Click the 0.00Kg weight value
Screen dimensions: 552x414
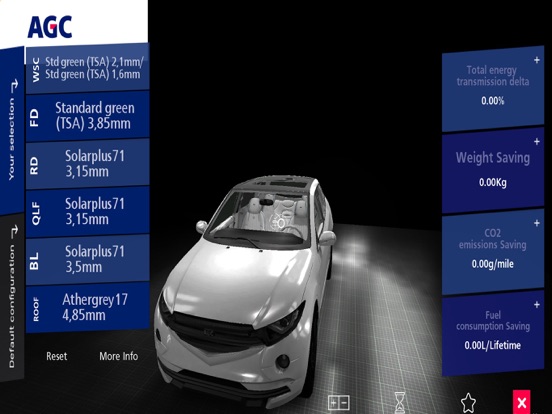493,182
